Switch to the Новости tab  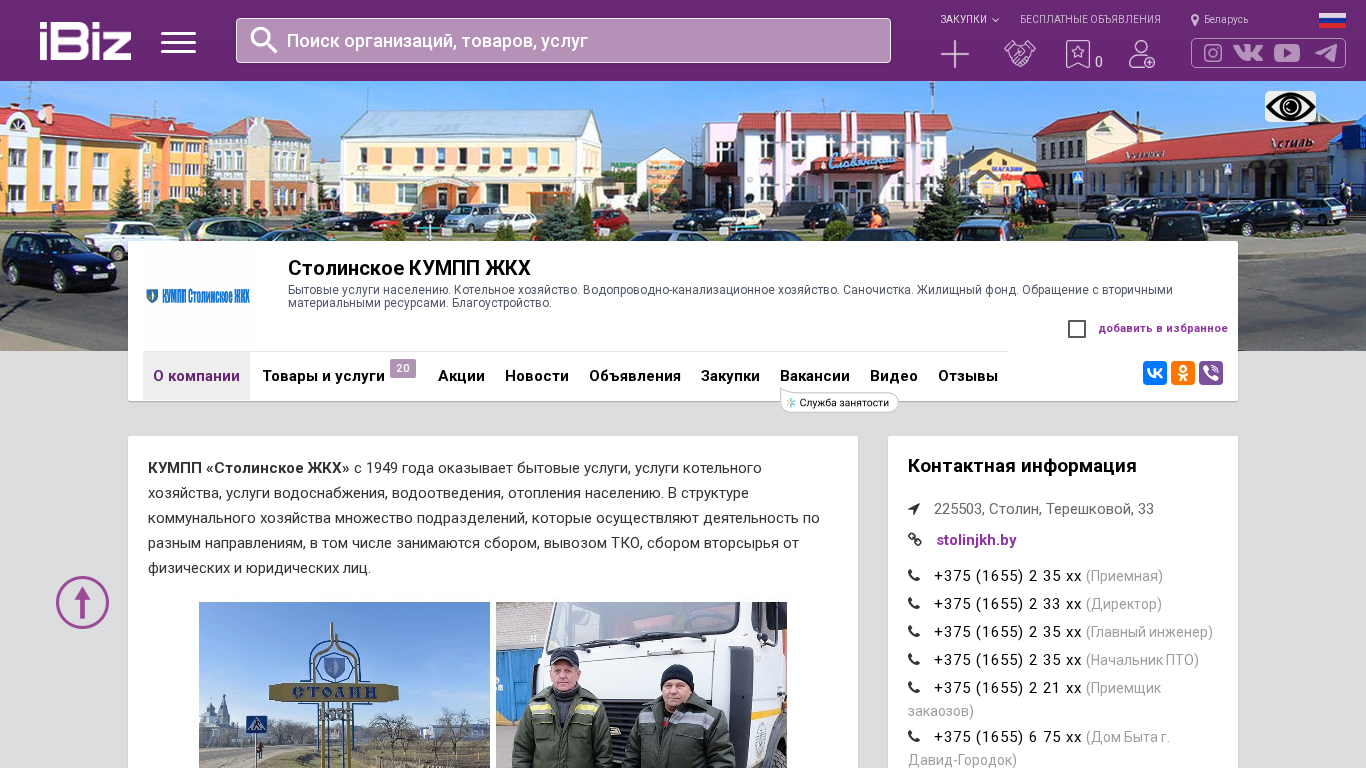[537, 376]
